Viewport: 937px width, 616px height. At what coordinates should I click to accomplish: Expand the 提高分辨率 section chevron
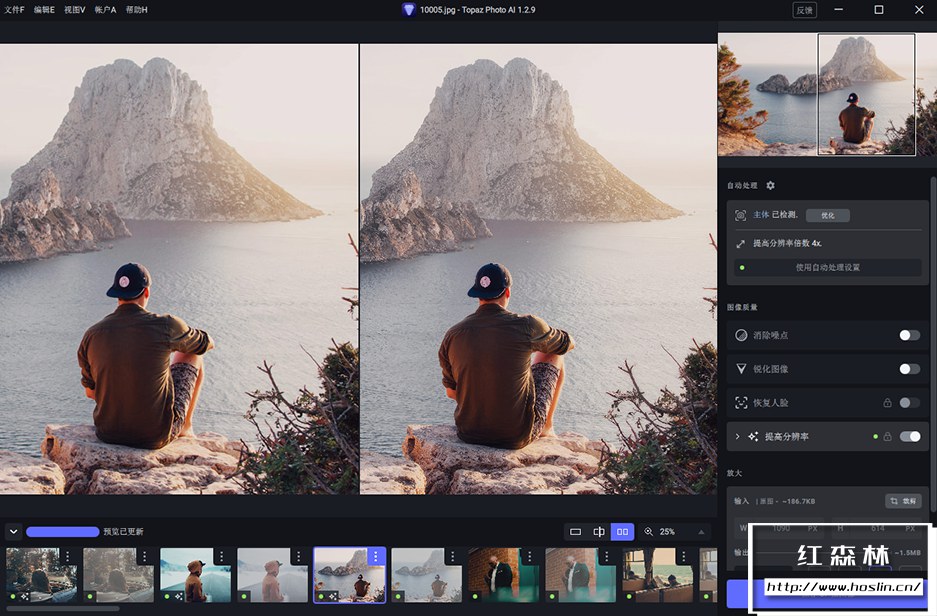[x=738, y=437]
